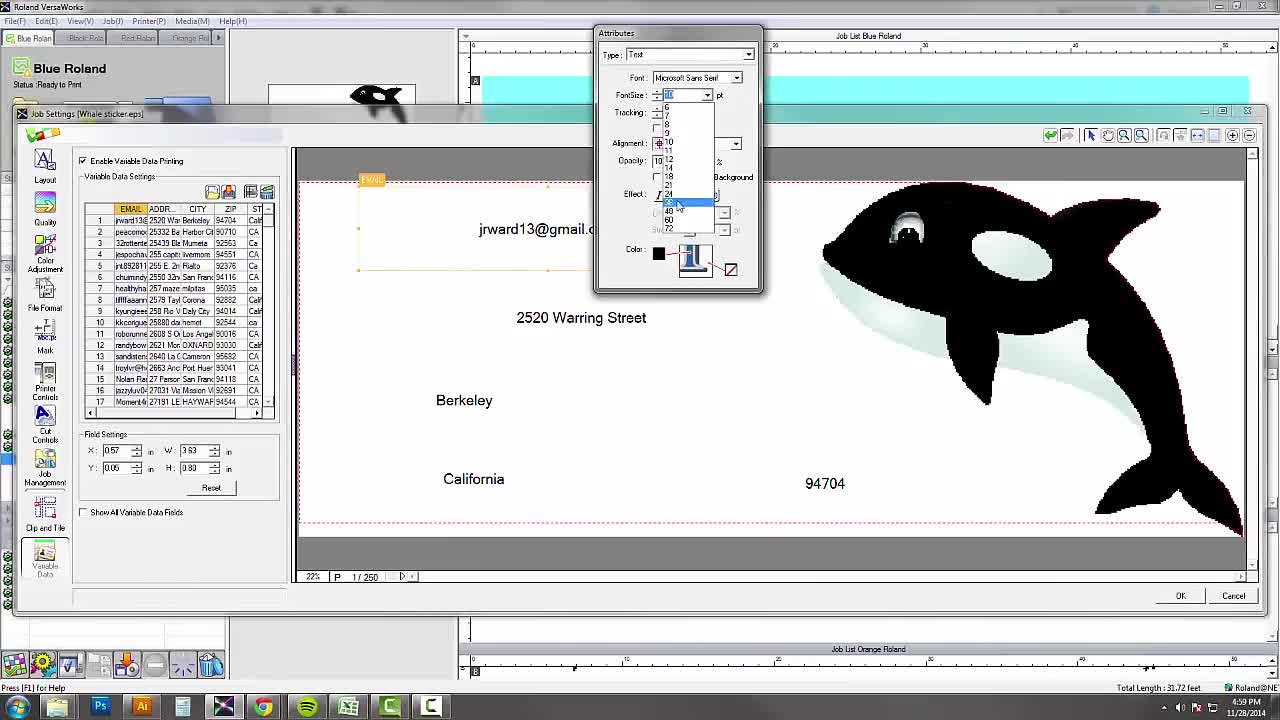This screenshot has width=1280, height=720.
Task: Click the download-to-disc icon in bottom toolbar
Action: click(126, 665)
